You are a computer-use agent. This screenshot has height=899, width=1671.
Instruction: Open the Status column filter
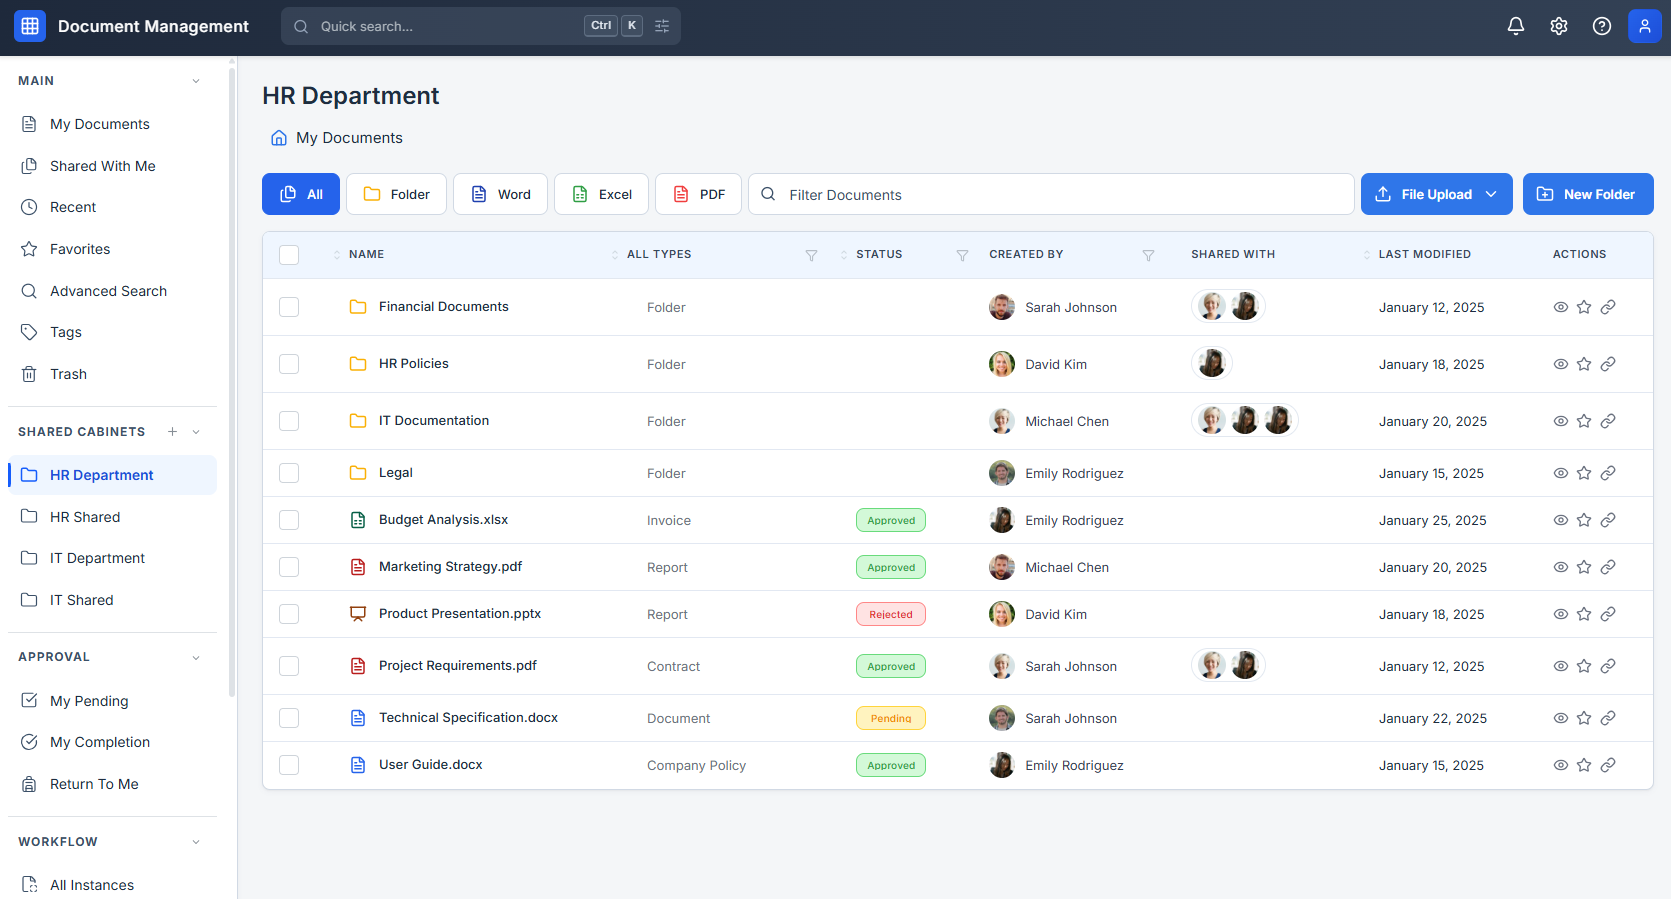[962, 255]
